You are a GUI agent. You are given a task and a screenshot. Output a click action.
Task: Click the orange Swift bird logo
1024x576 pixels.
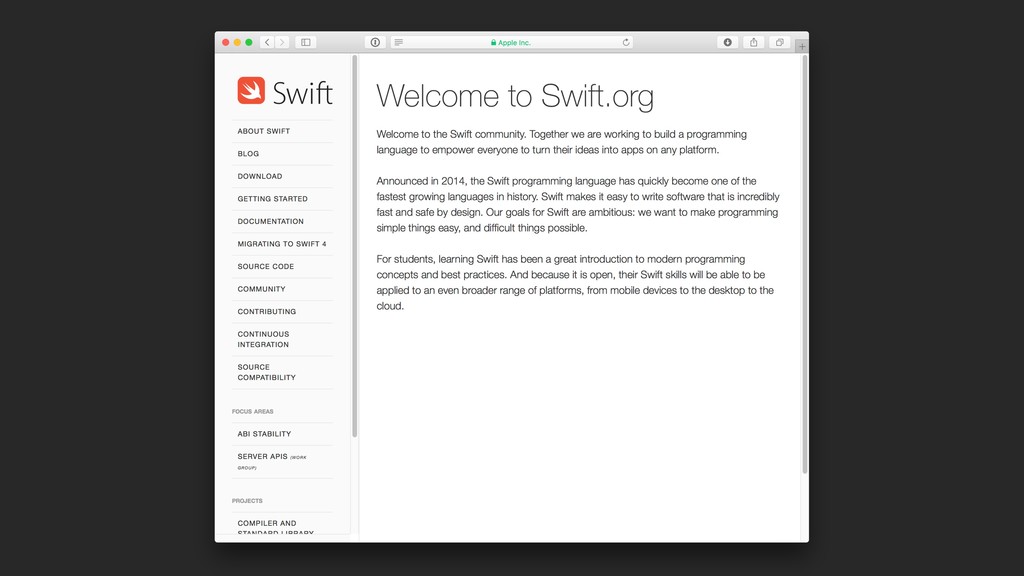point(251,91)
